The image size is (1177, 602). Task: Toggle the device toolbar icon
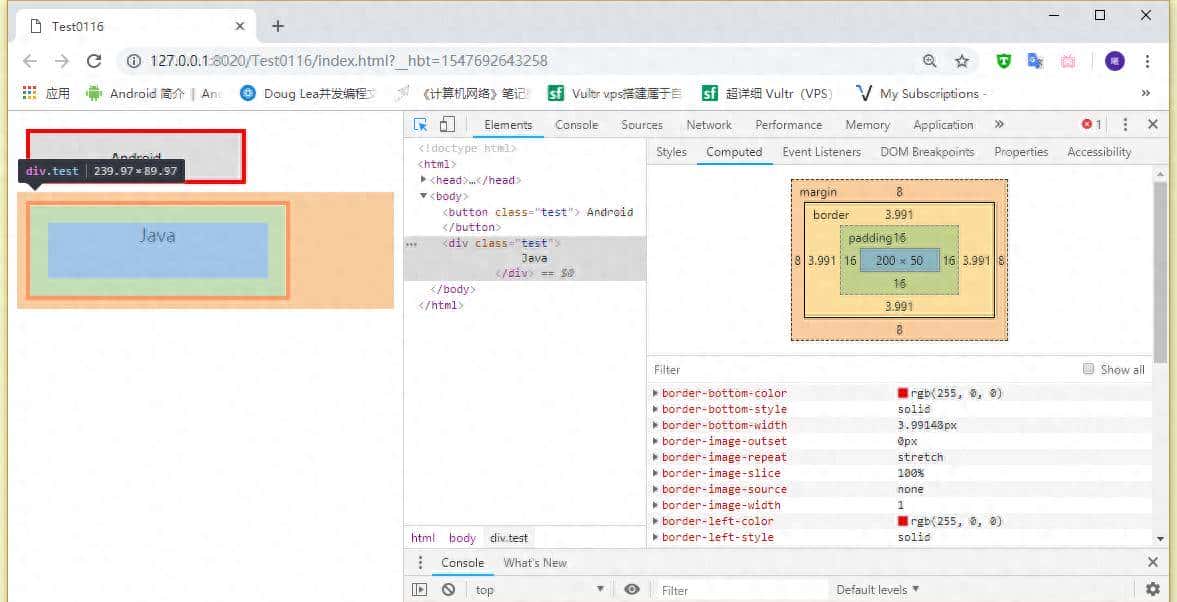point(447,125)
